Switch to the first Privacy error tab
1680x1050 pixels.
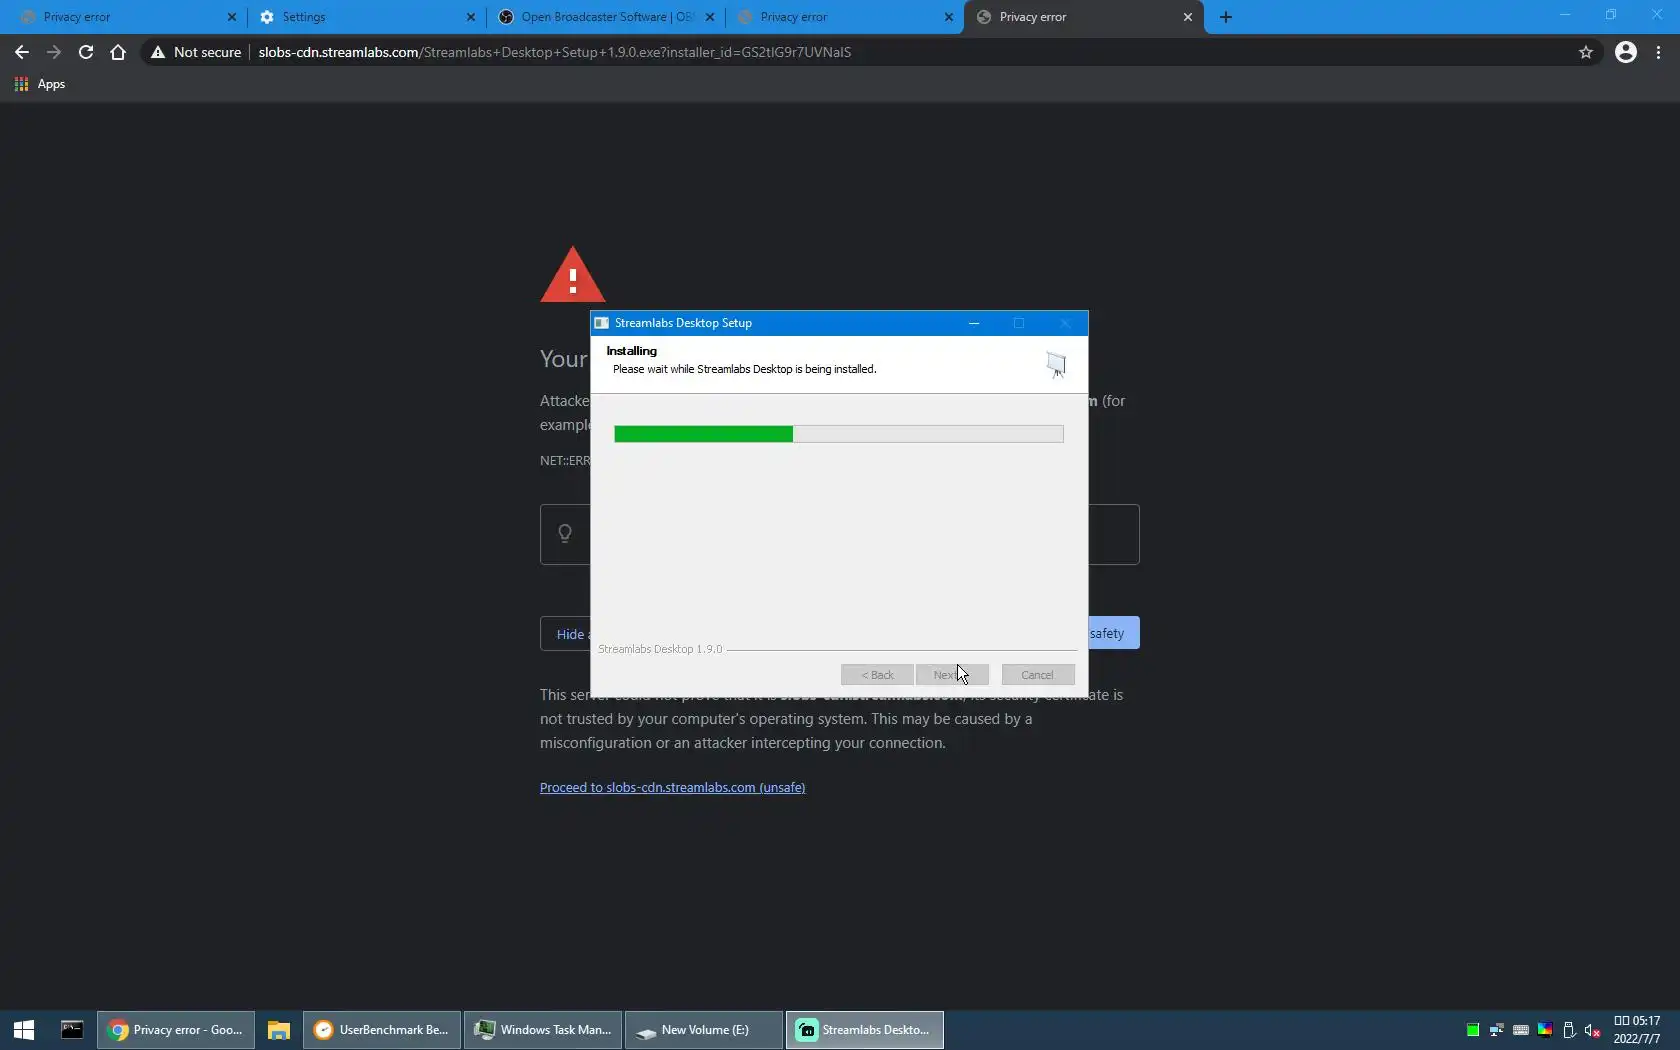coord(127,17)
